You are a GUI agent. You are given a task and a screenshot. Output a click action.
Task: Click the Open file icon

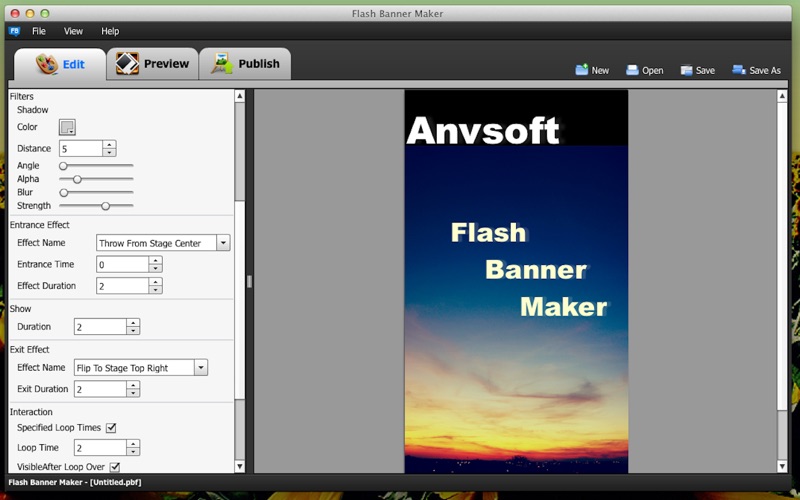click(x=632, y=70)
